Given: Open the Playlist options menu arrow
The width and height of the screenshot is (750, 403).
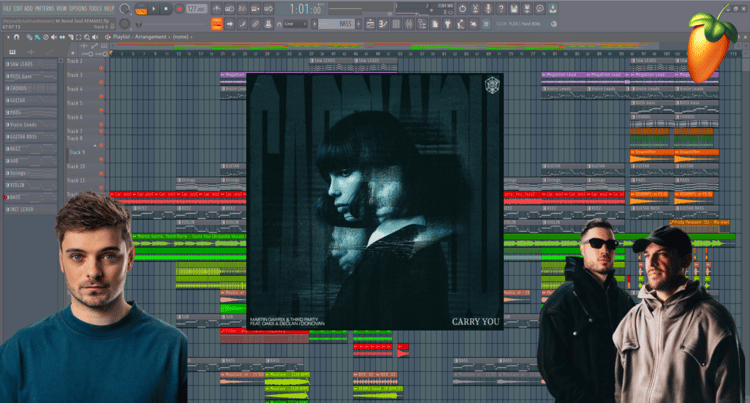Looking at the screenshot, I should coord(8,37).
